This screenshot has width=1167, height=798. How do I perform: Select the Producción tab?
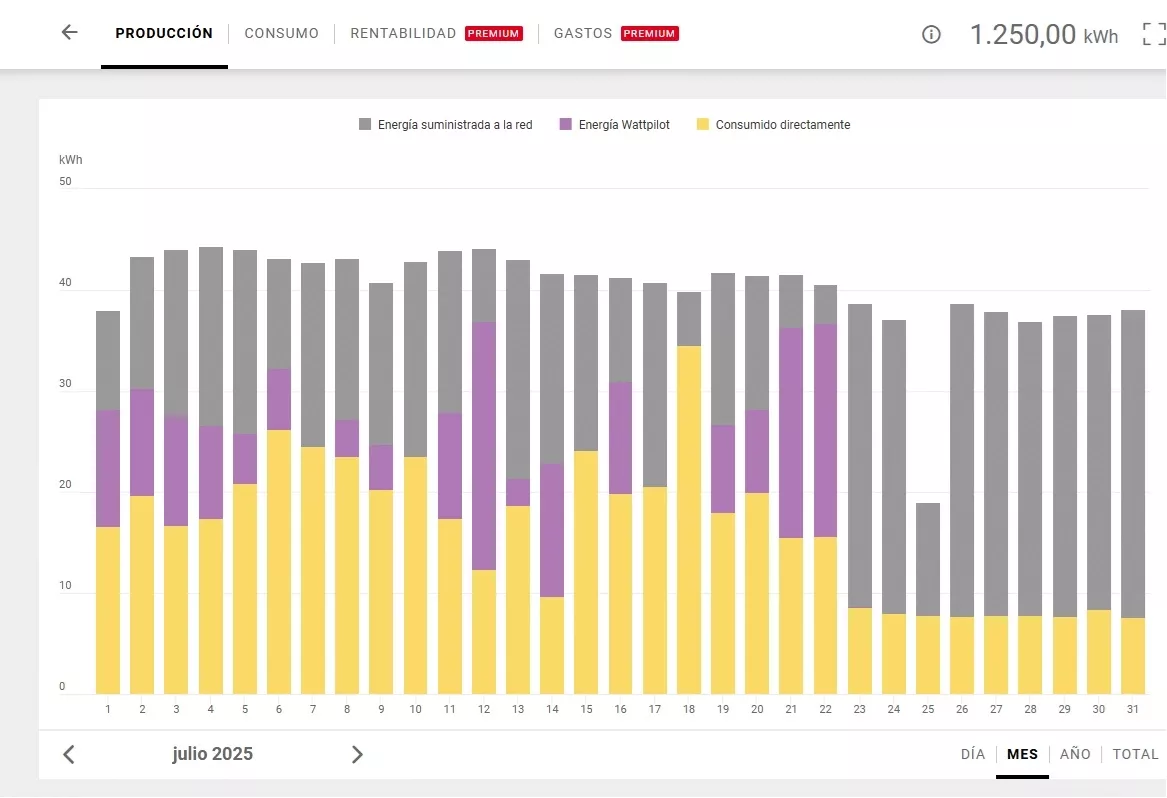(164, 33)
